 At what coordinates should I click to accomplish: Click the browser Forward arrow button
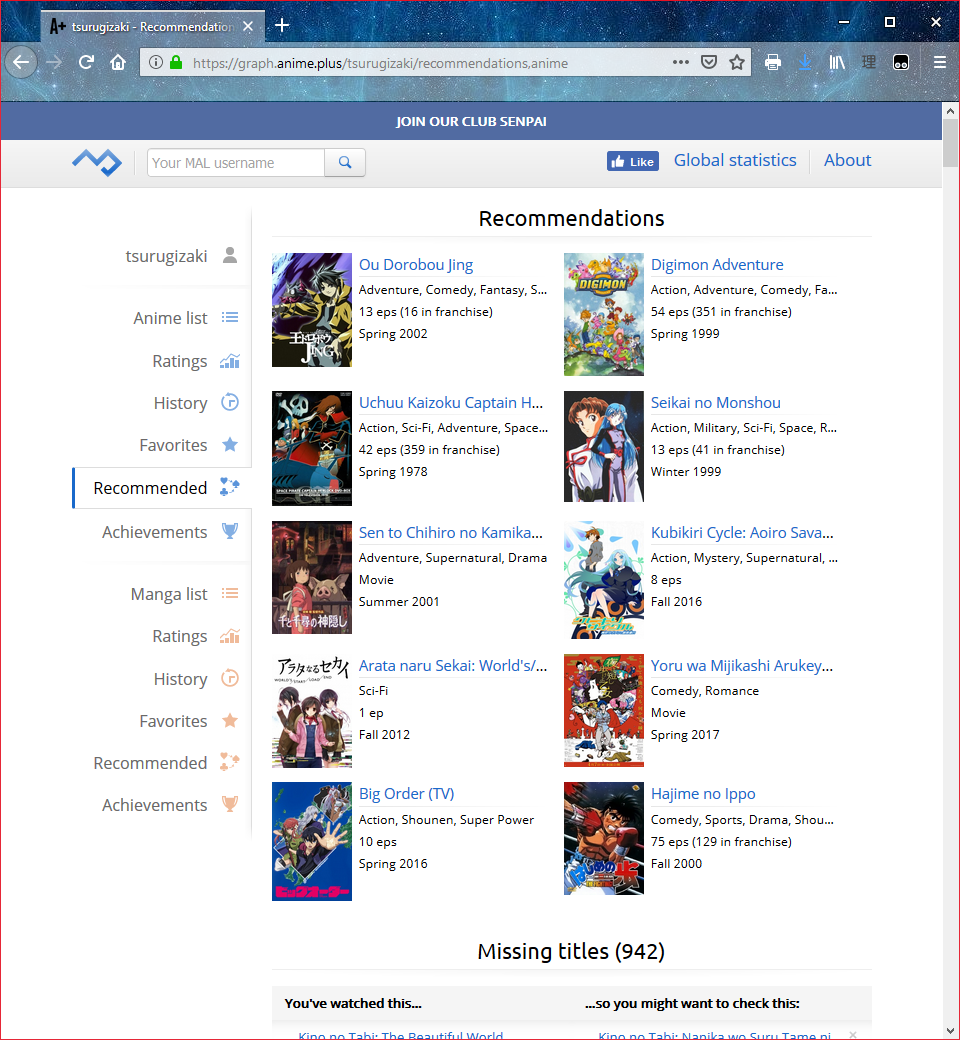[54, 62]
